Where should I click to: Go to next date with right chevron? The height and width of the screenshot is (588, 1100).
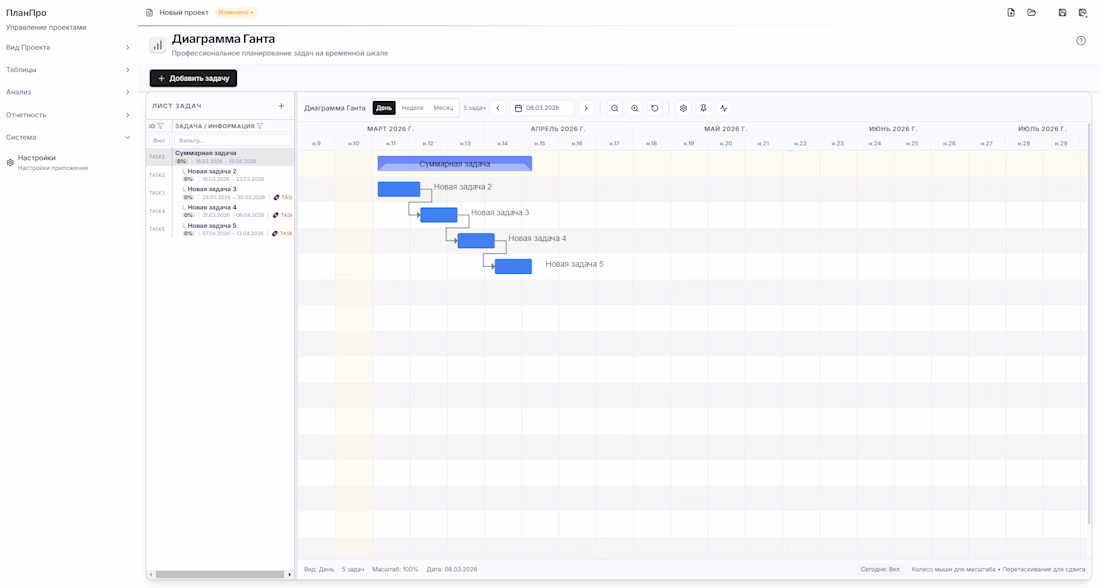(x=586, y=108)
